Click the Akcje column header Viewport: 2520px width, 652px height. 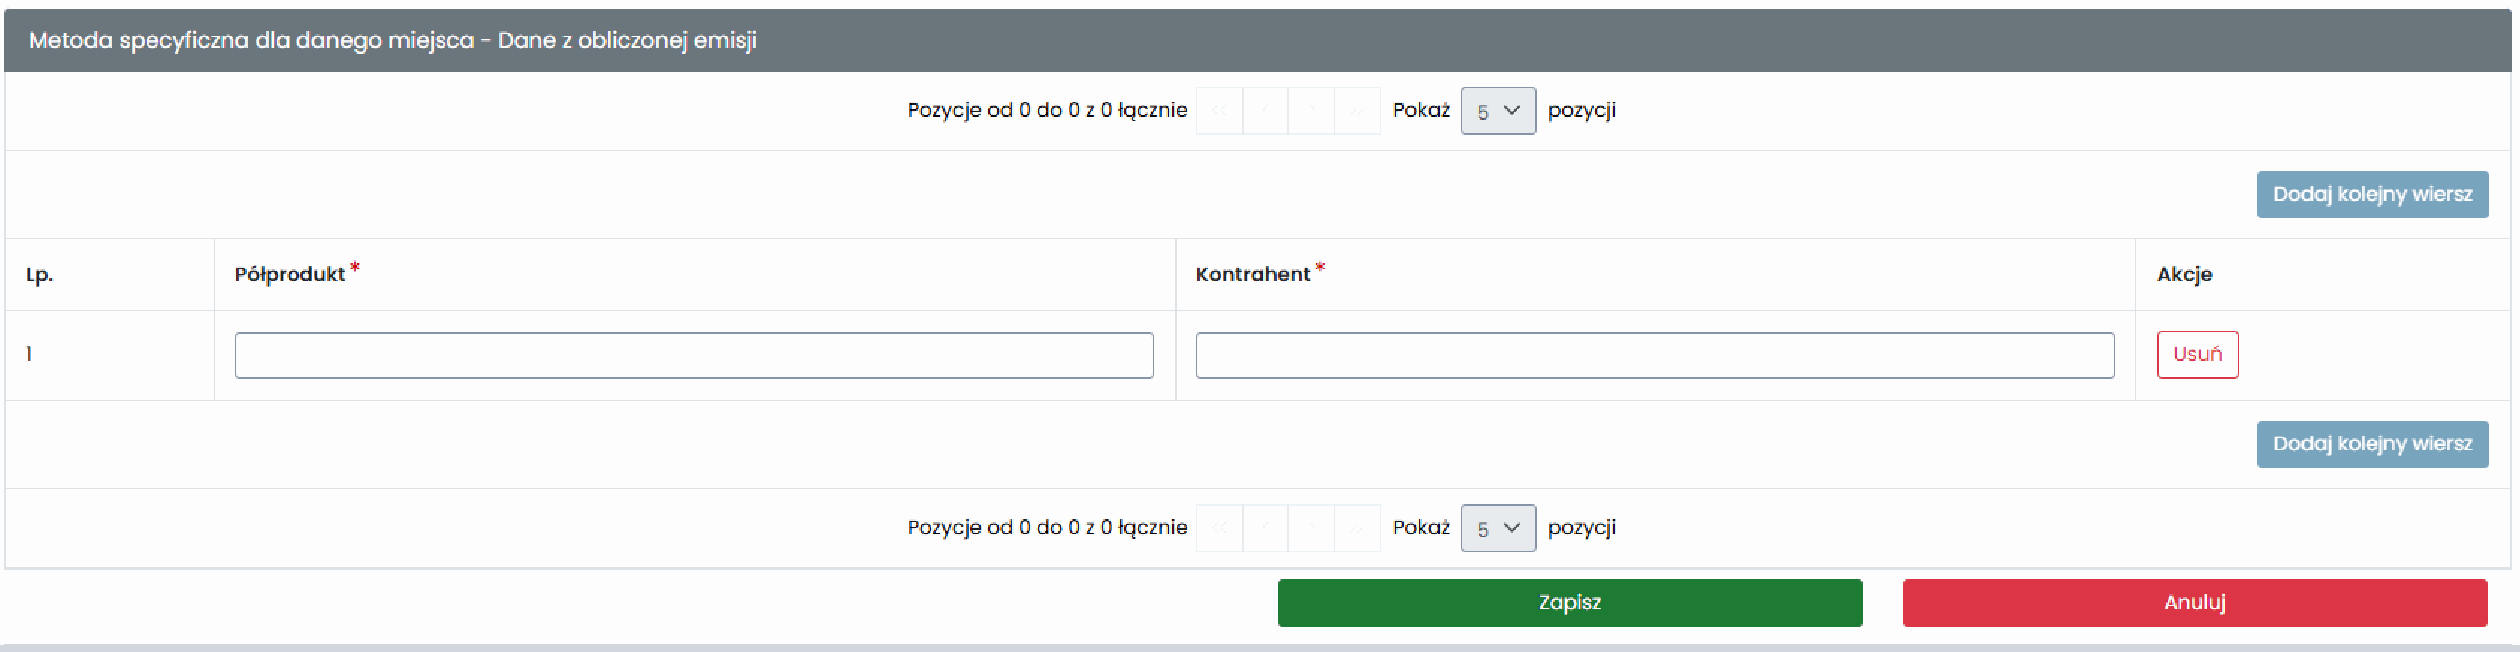click(x=2184, y=275)
